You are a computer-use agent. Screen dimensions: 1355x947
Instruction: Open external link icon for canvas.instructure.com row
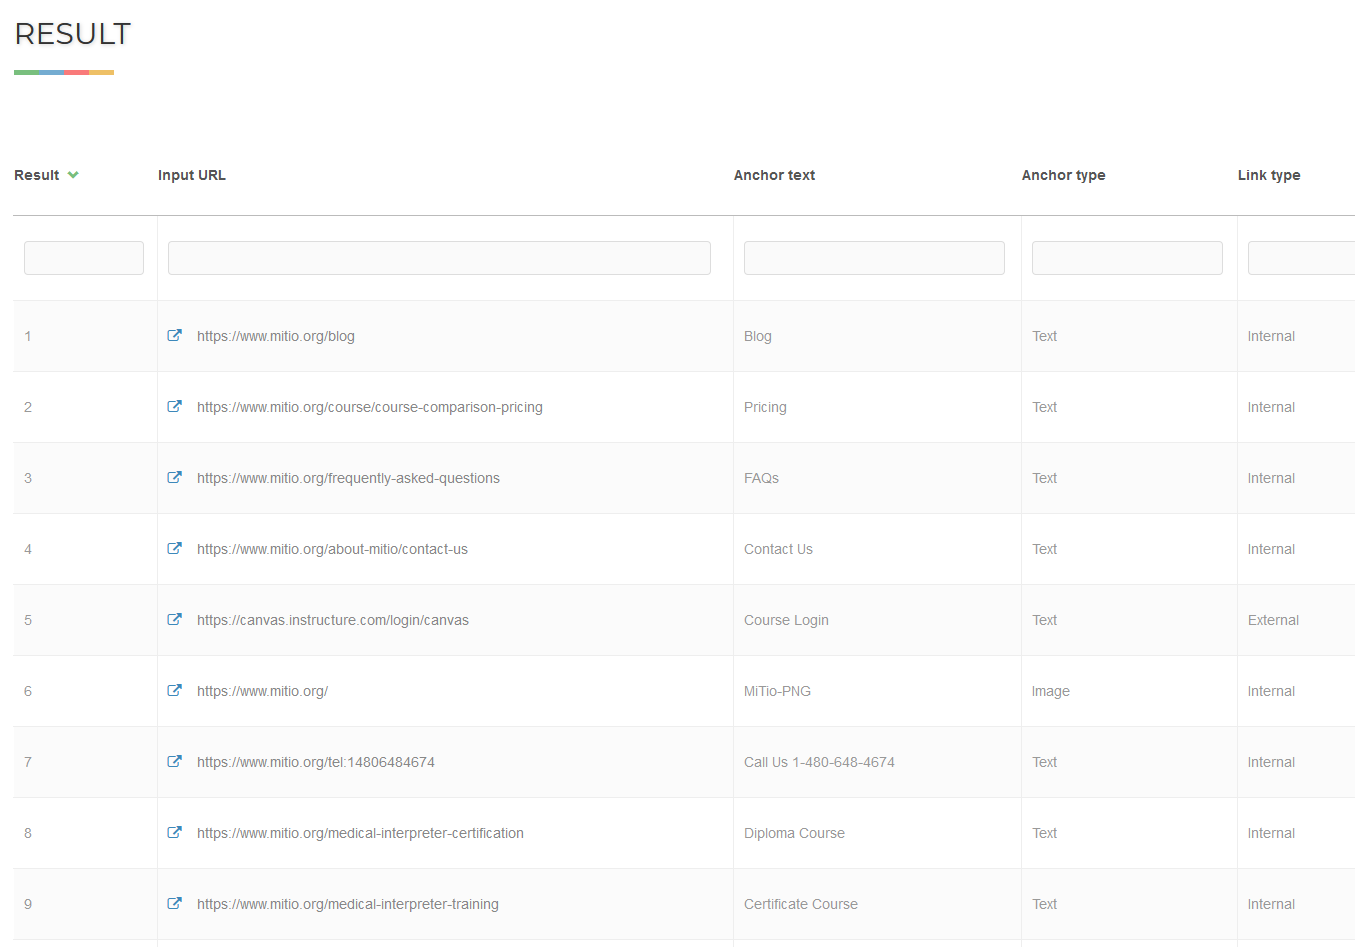175,619
